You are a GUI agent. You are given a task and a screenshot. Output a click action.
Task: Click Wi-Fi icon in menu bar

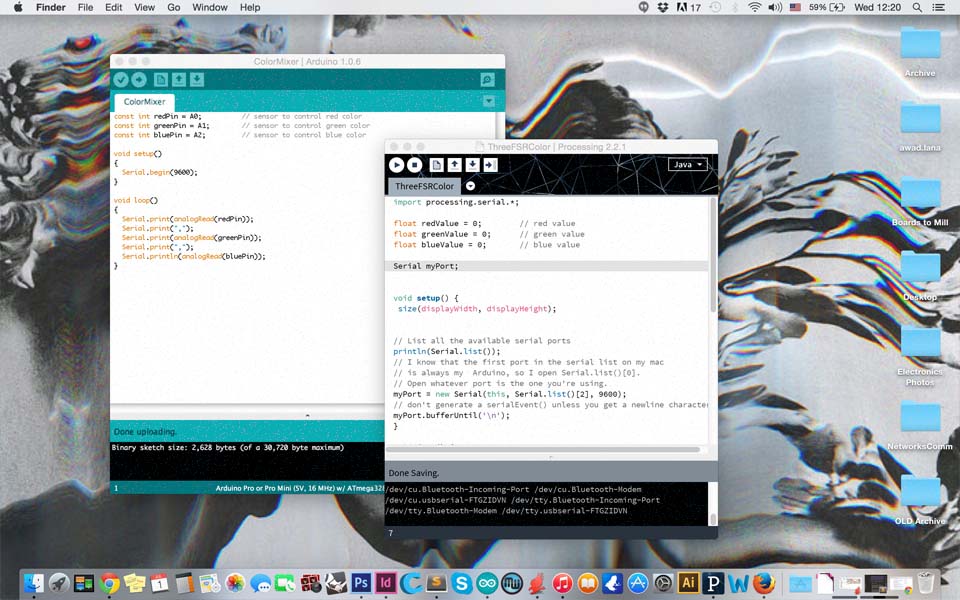click(x=755, y=7)
